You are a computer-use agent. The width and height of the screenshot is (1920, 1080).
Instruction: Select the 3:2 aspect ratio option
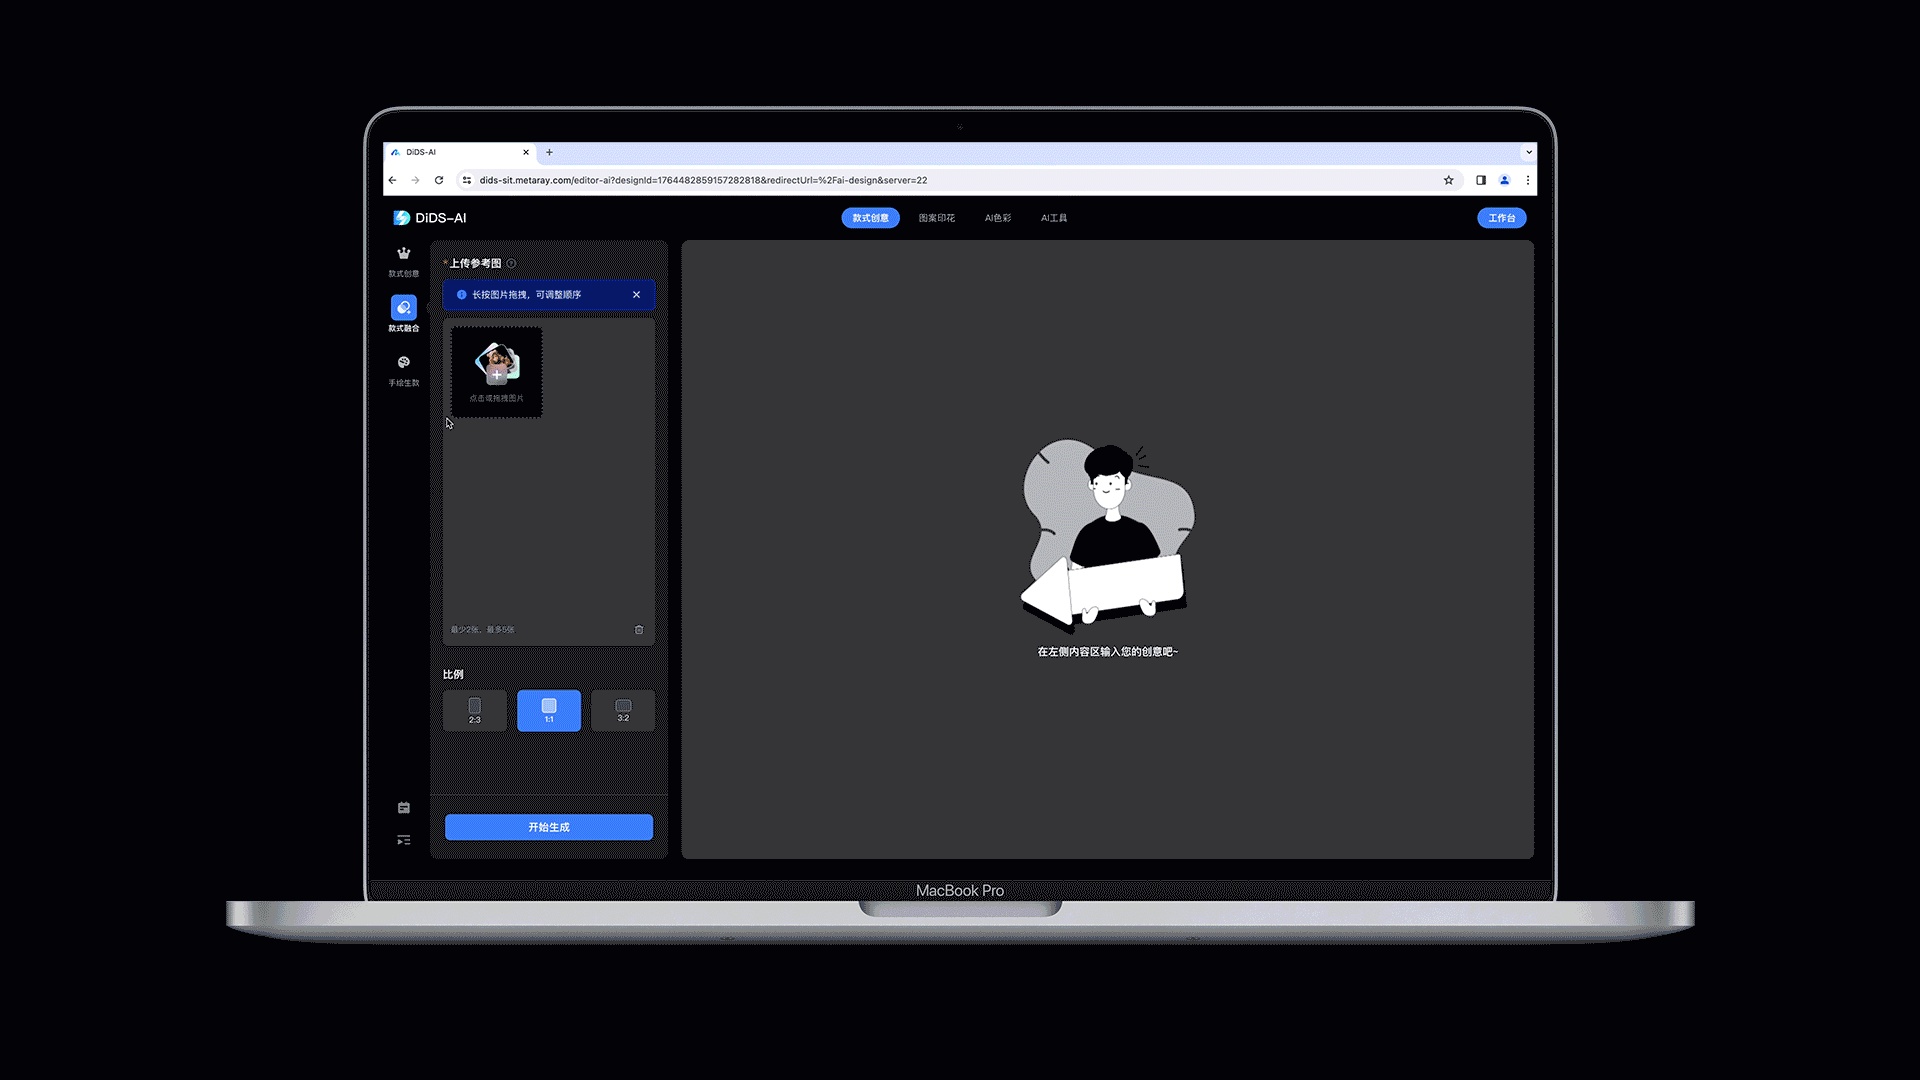[623, 710]
